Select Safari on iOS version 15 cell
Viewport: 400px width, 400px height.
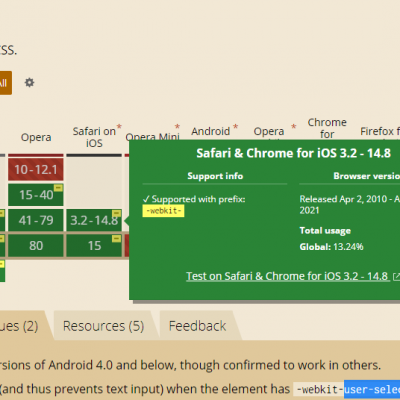click(x=94, y=246)
